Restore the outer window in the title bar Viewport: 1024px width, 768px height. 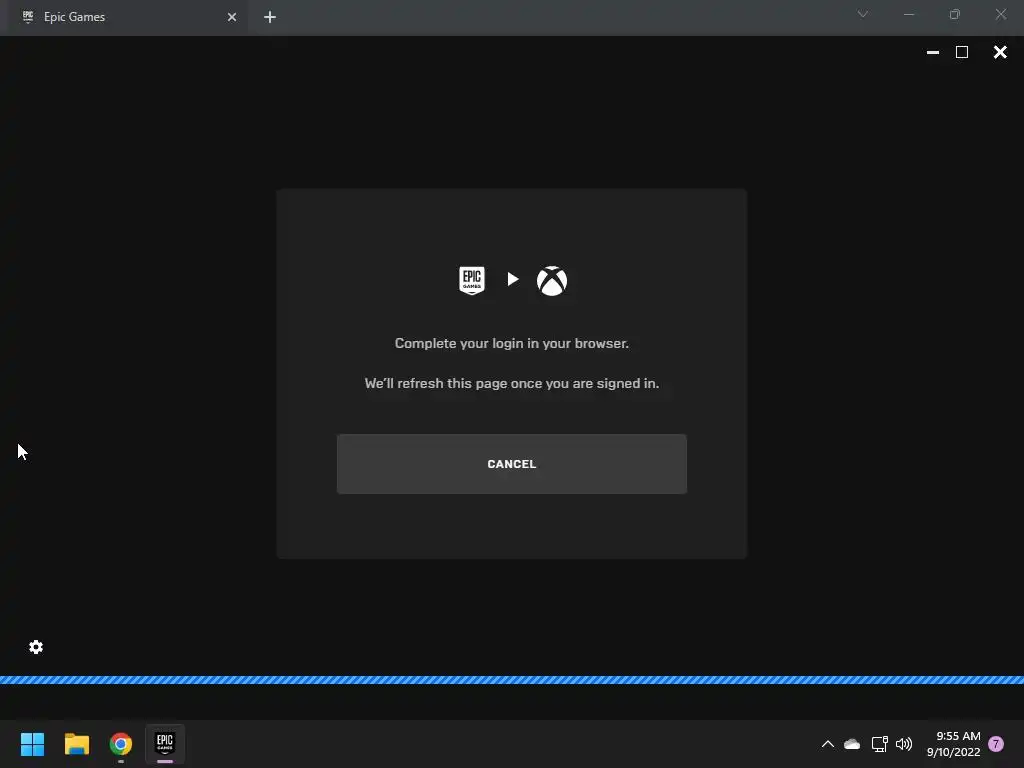point(955,14)
